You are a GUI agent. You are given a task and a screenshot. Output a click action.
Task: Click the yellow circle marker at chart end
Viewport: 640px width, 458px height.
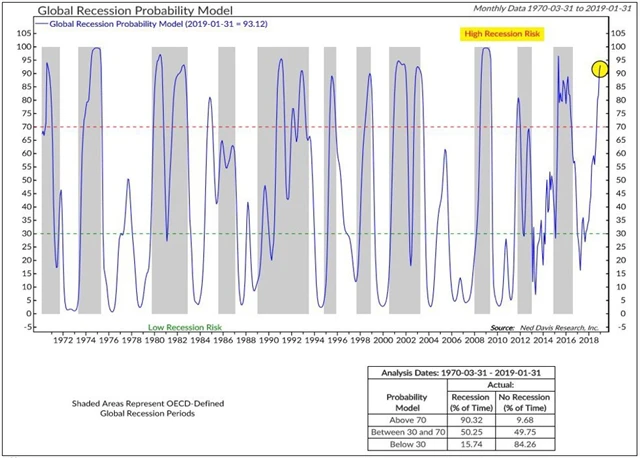[599, 69]
